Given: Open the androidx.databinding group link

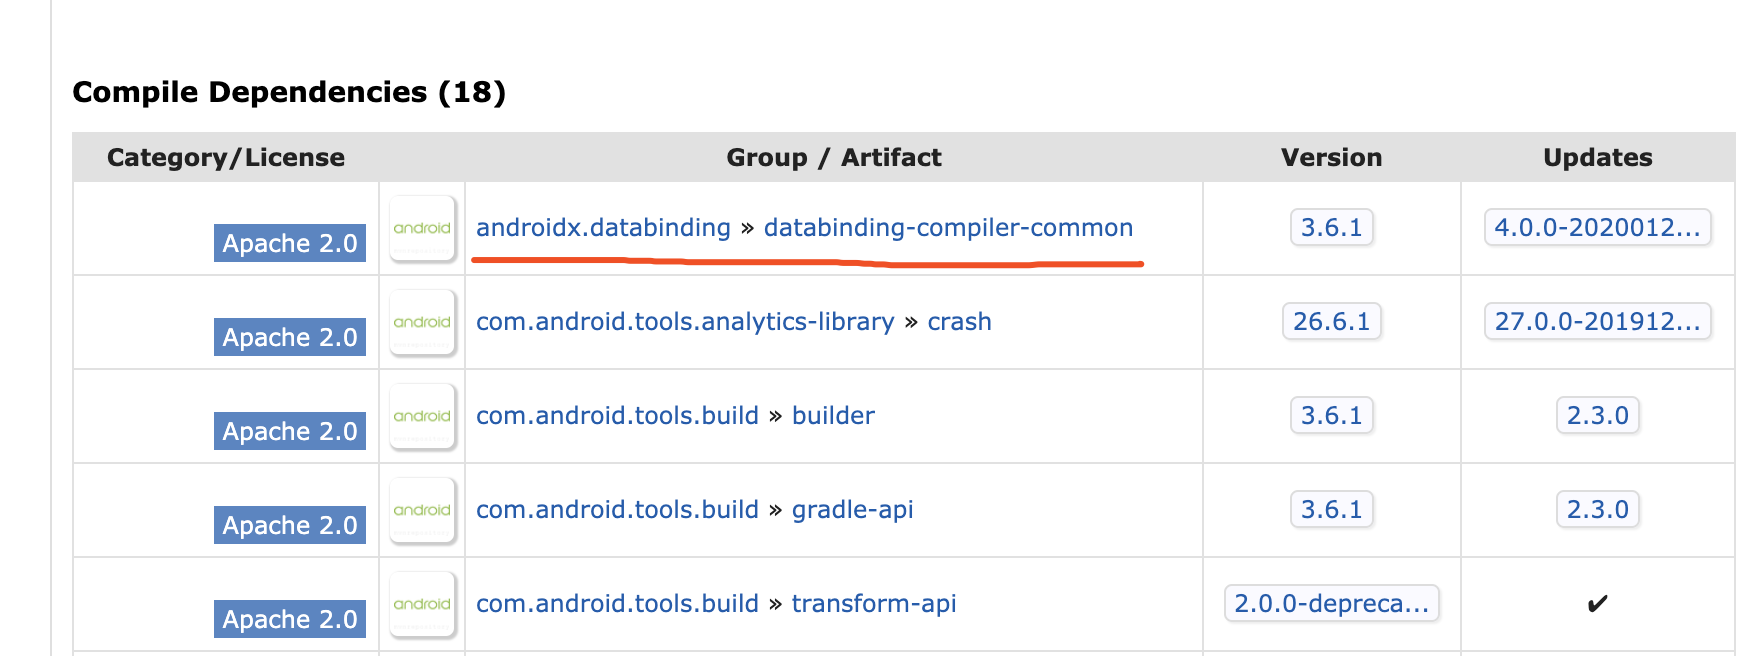Looking at the screenshot, I should [603, 228].
